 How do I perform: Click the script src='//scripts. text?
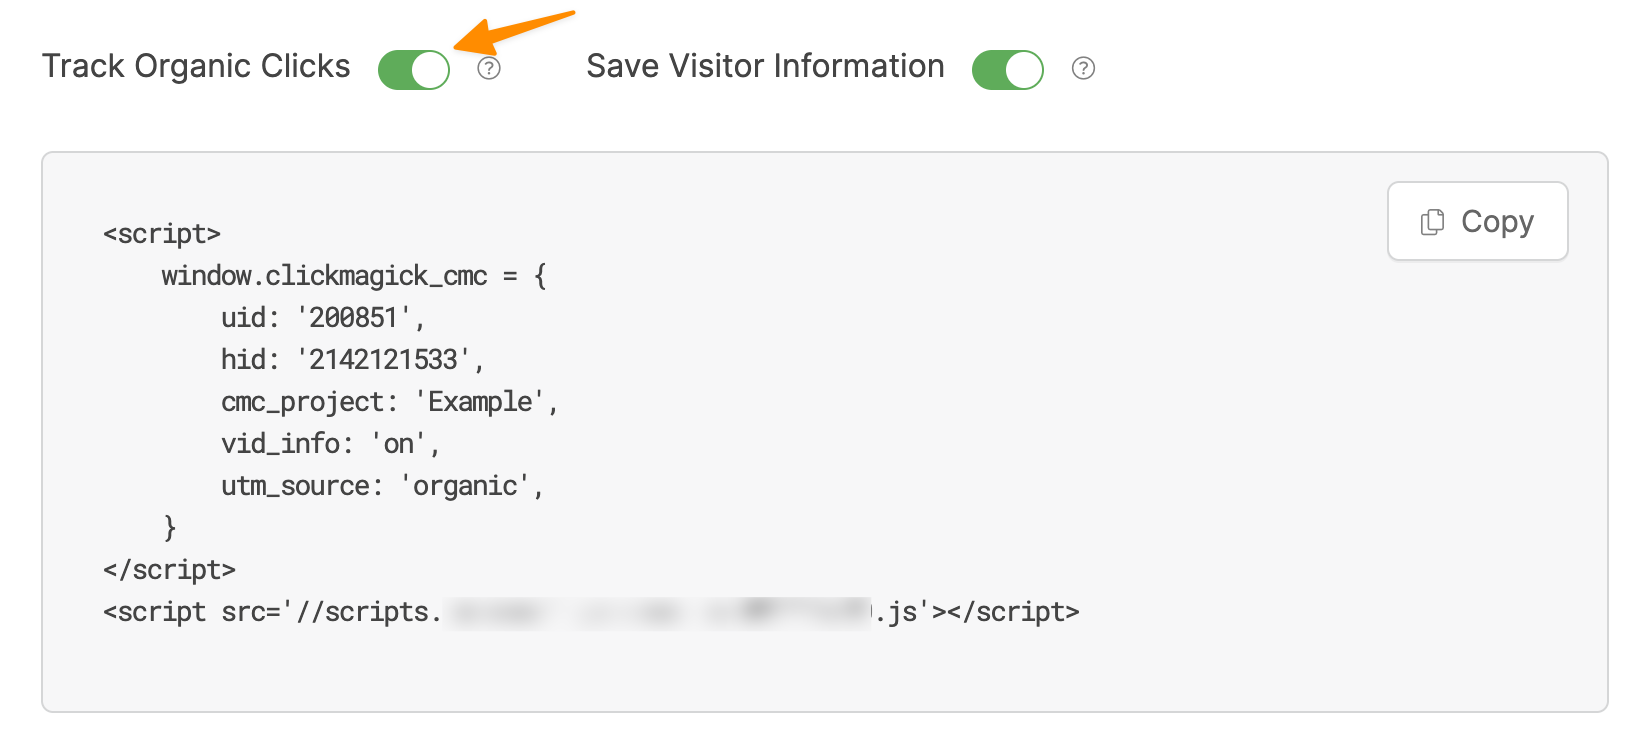[272, 612]
